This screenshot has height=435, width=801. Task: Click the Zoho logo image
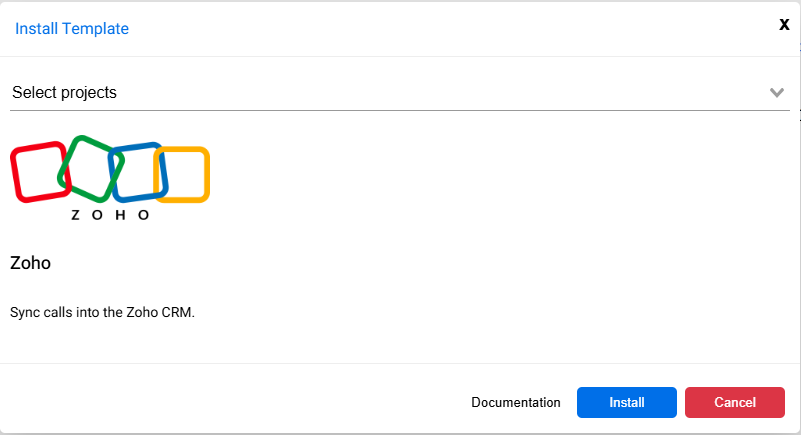pos(110,178)
